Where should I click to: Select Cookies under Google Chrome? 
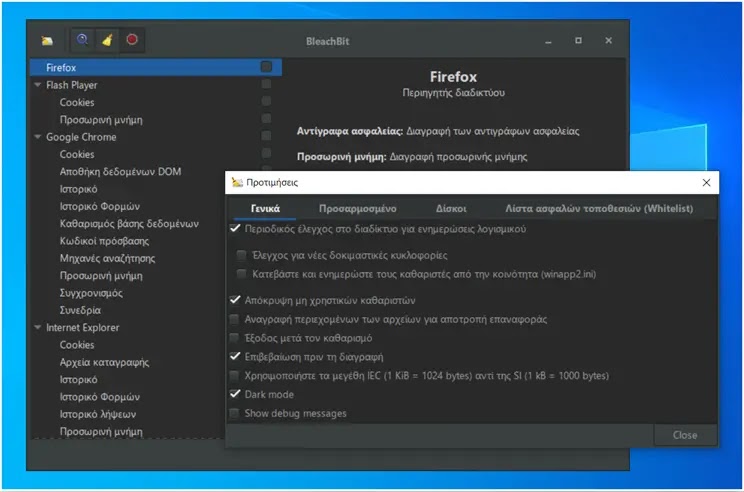point(77,154)
